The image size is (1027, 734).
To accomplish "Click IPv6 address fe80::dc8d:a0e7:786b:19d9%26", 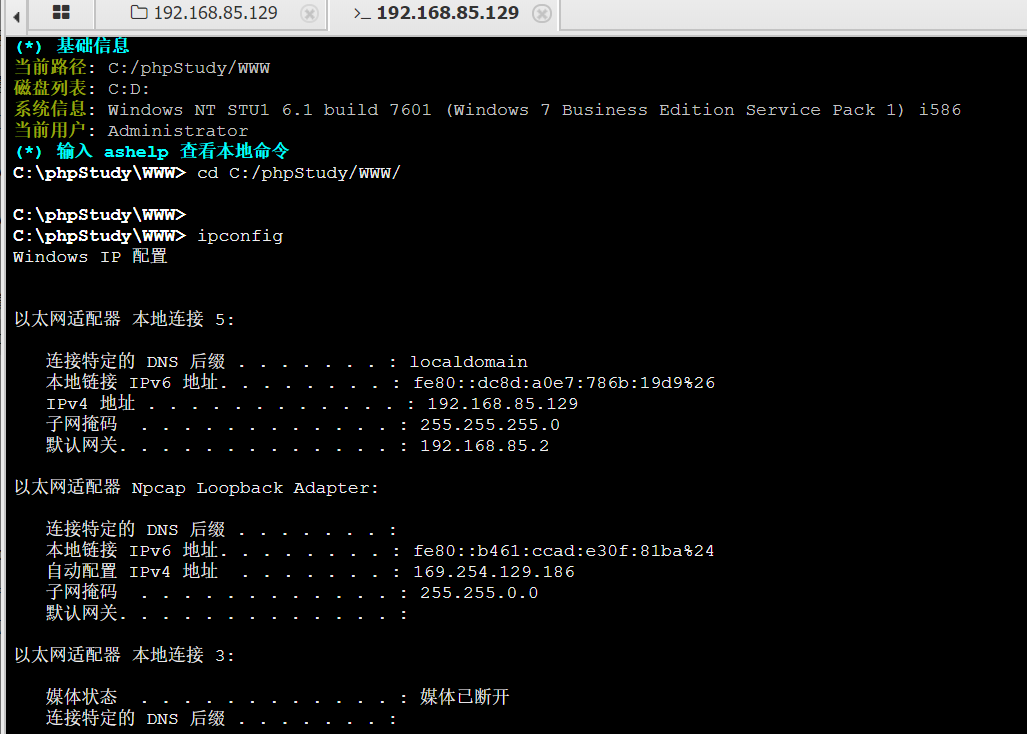I will click(564, 382).
